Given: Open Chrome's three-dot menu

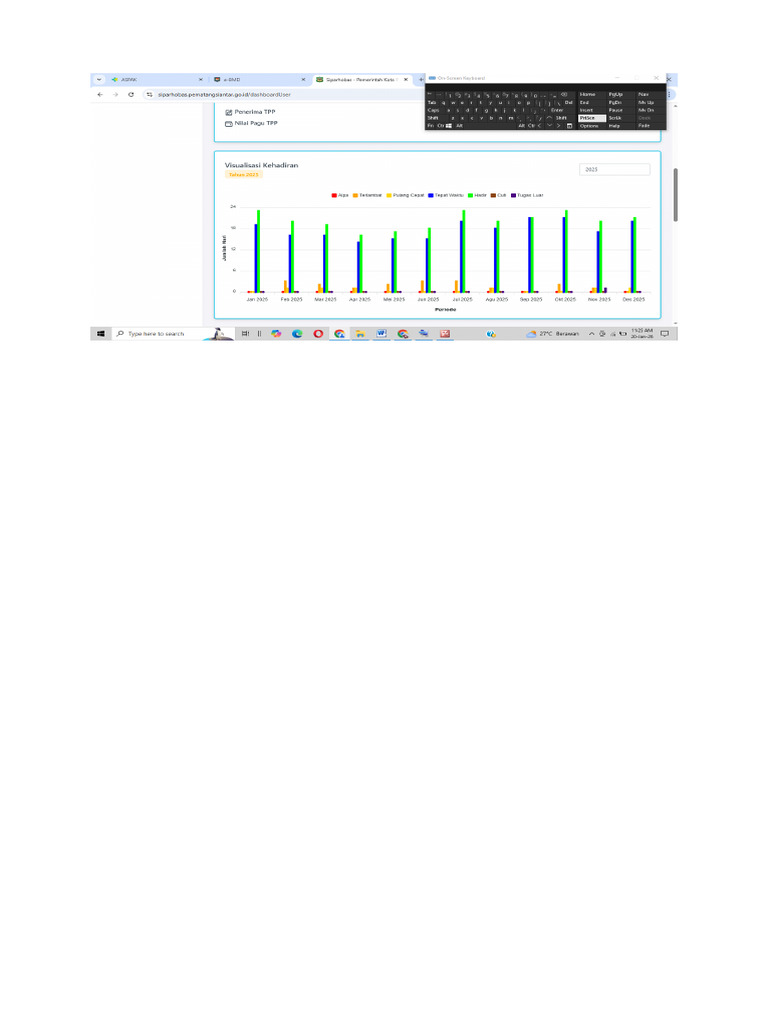Looking at the screenshot, I should (670, 95).
